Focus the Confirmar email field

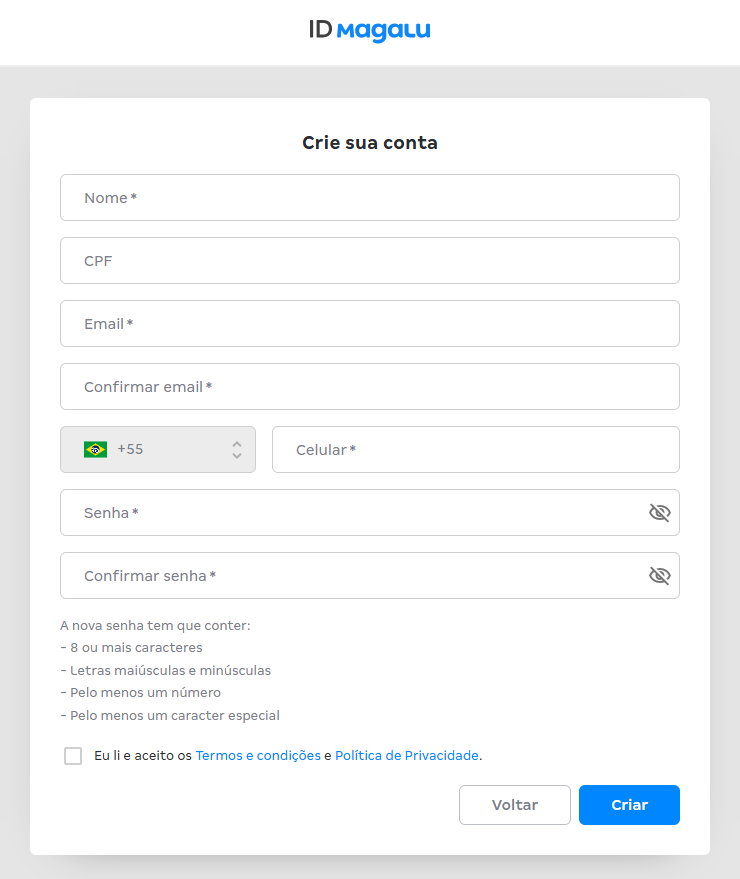[x=370, y=387]
